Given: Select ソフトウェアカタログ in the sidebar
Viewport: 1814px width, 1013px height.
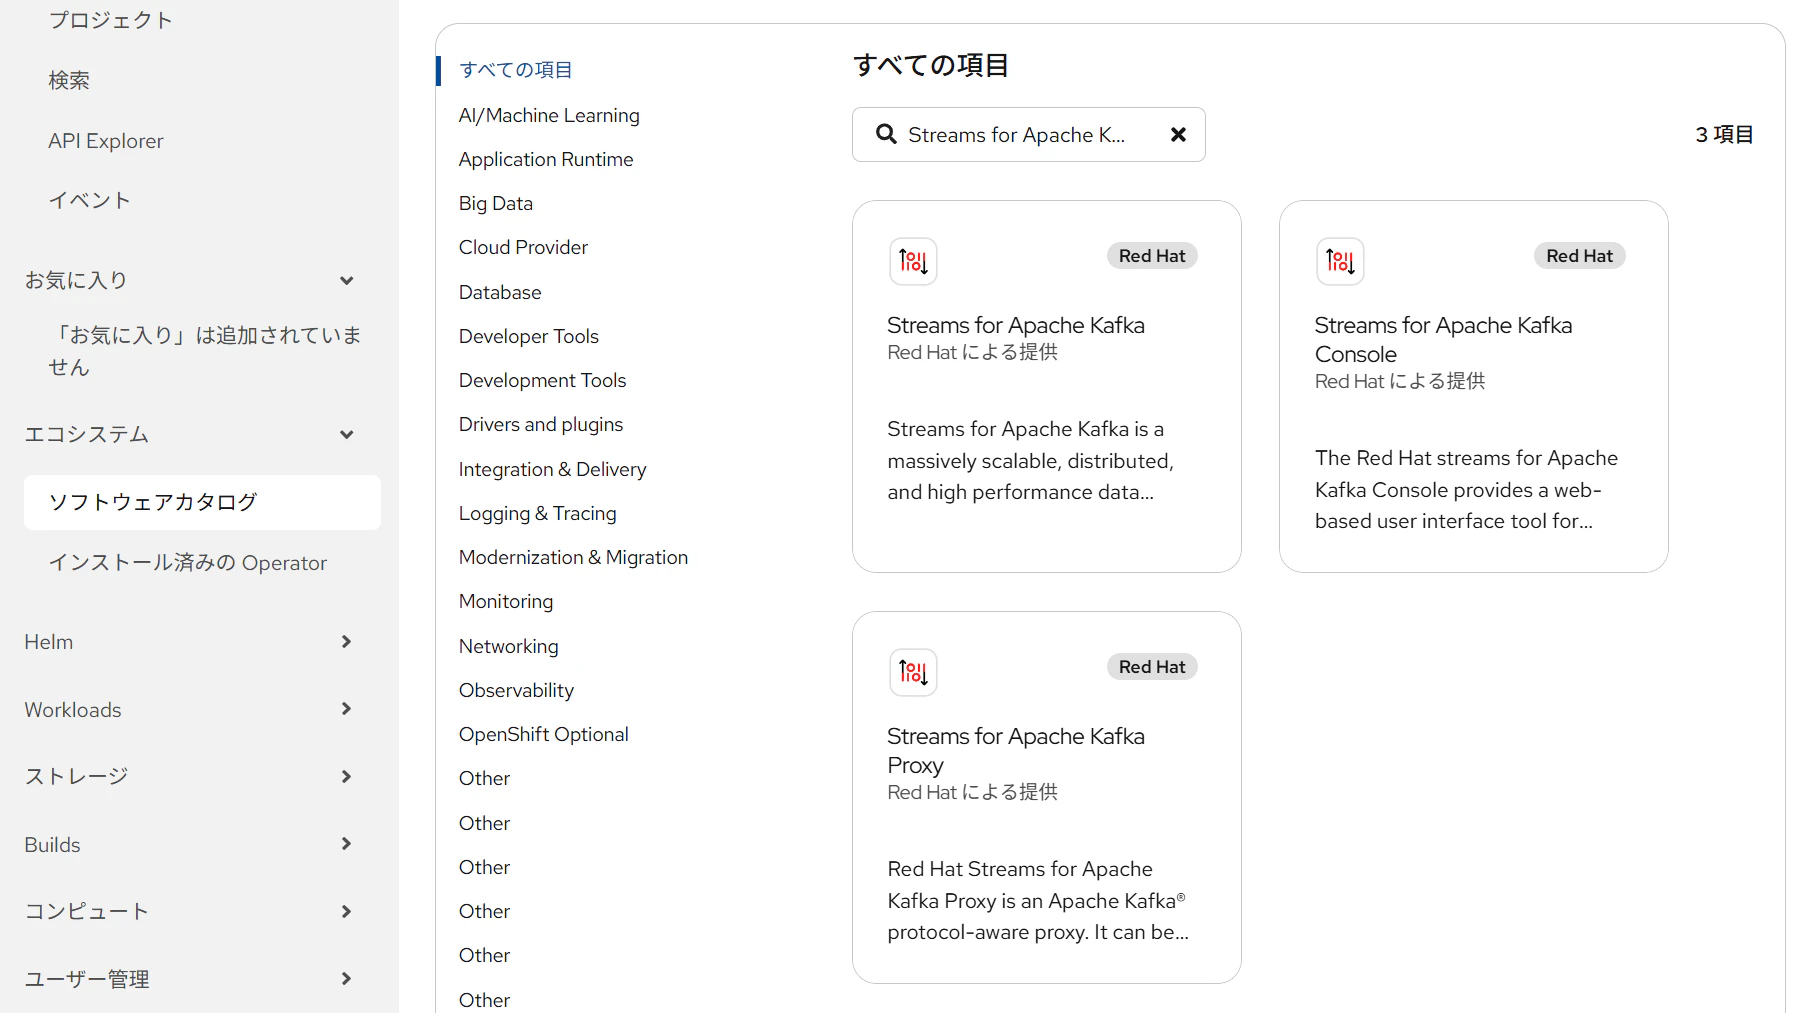Looking at the screenshot, I should [x=202, y=502].
